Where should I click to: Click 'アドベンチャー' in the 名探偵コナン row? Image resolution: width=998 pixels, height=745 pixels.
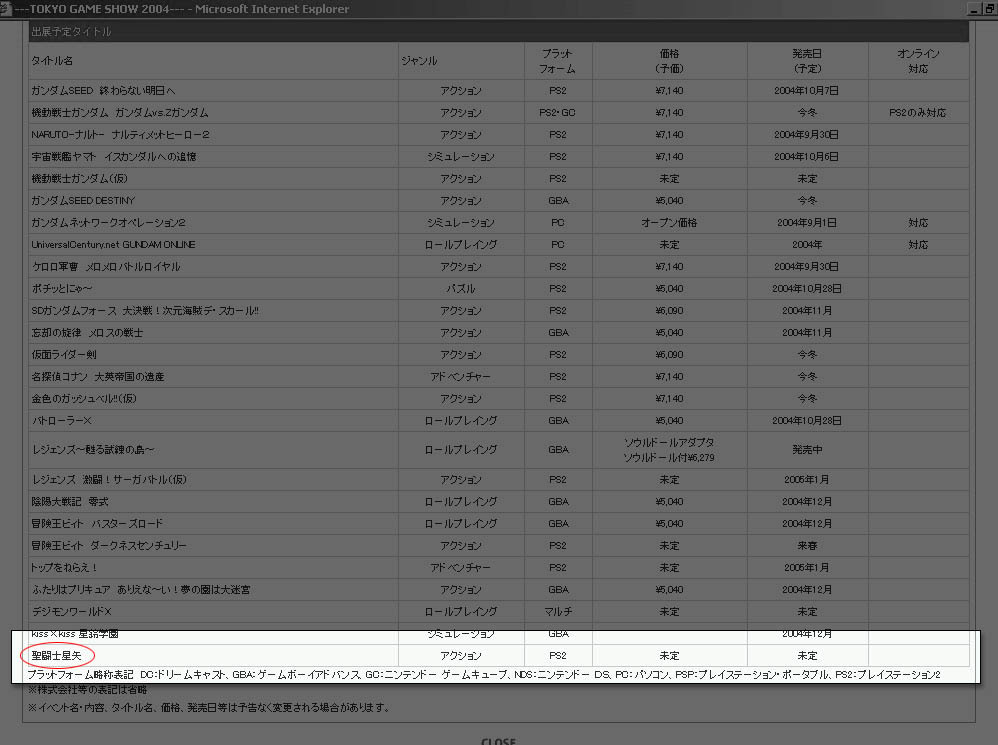pos(460,377)
